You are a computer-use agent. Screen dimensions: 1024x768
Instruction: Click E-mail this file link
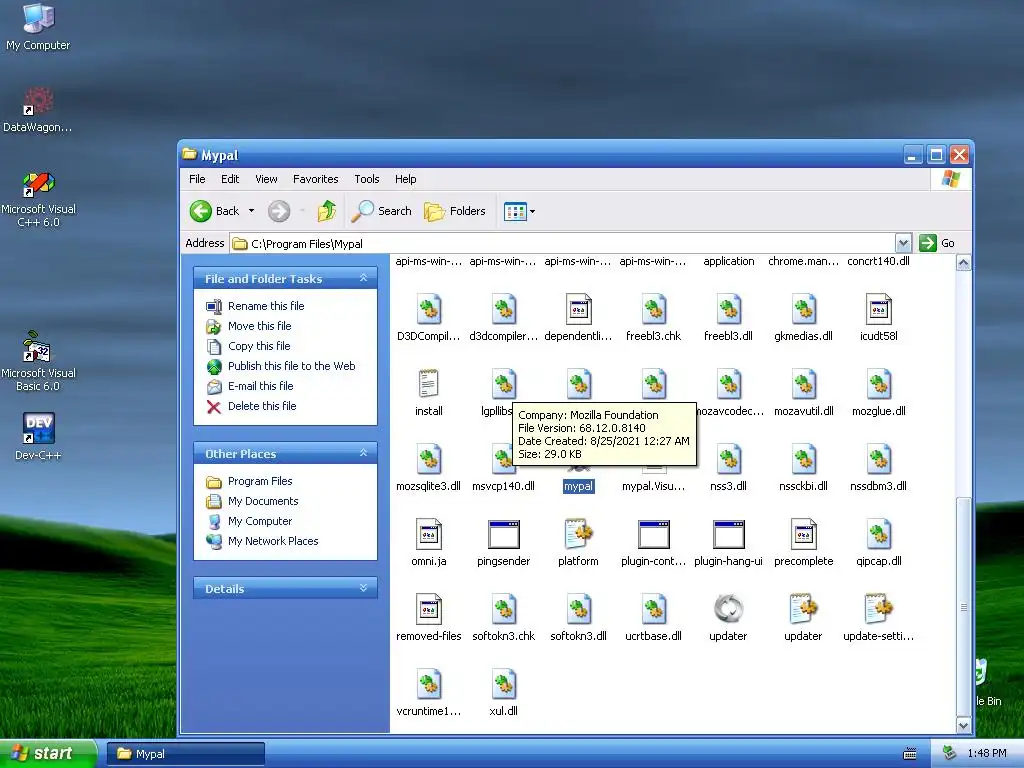coord(261,386)
